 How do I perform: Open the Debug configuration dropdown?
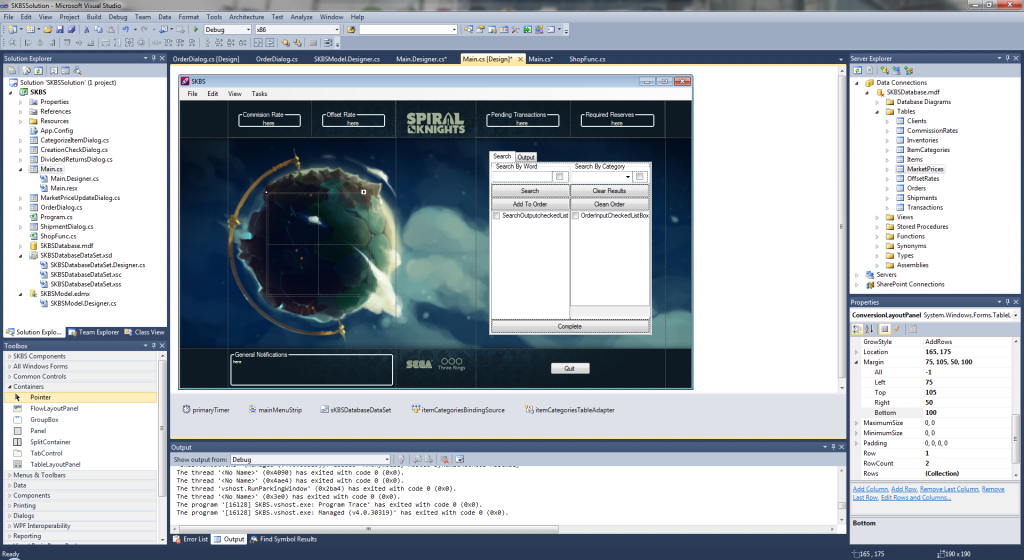coord(248,30)
